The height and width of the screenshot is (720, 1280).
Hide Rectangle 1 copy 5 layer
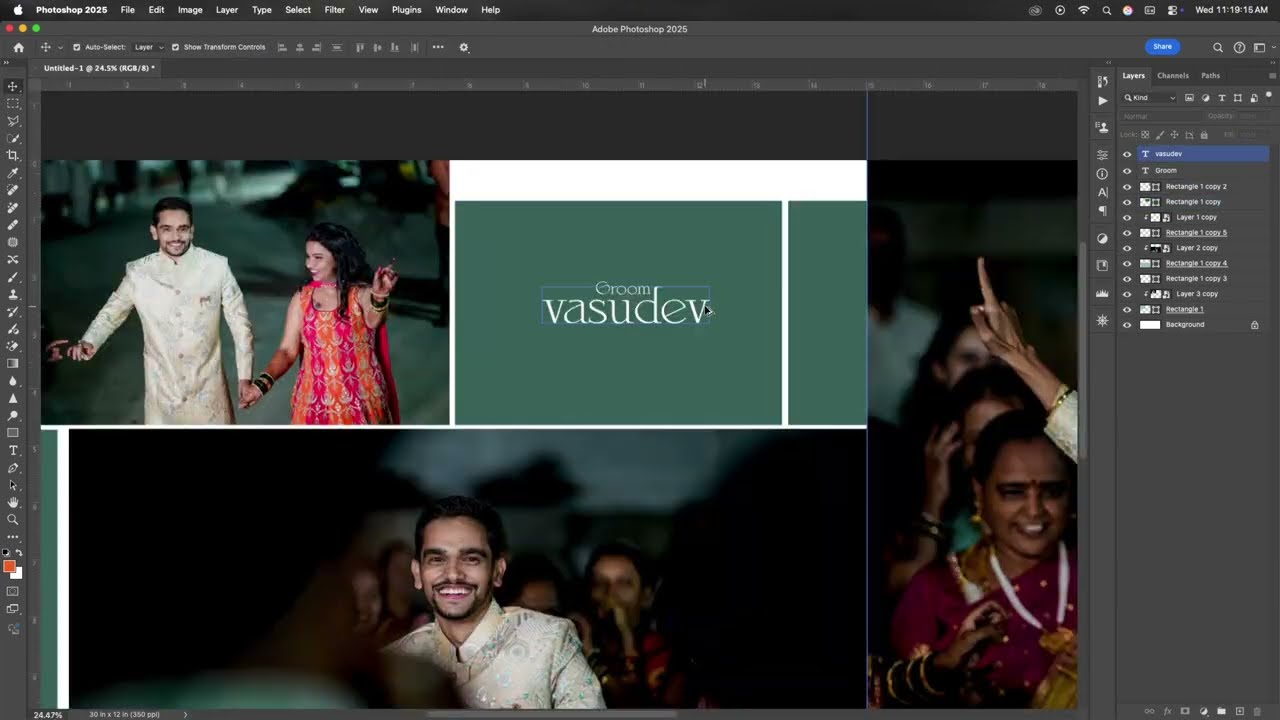(1127, 233)
